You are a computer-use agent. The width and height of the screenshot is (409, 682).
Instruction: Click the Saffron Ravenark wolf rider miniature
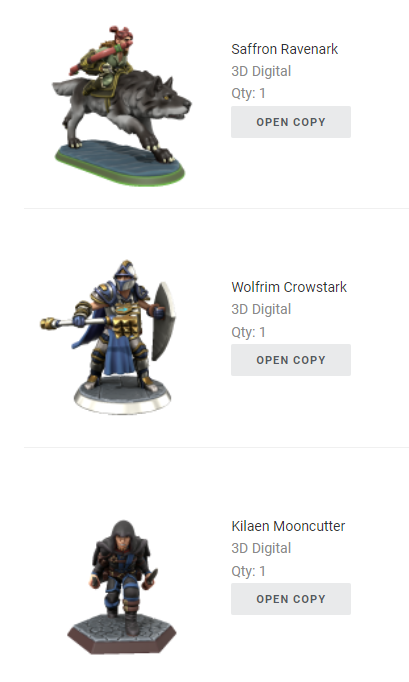(121, 106)
